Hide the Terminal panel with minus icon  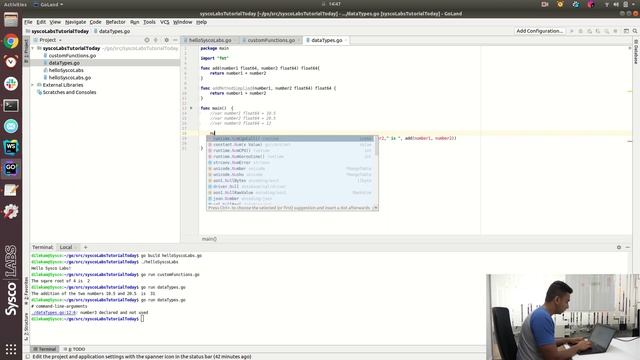click(628, 247)
